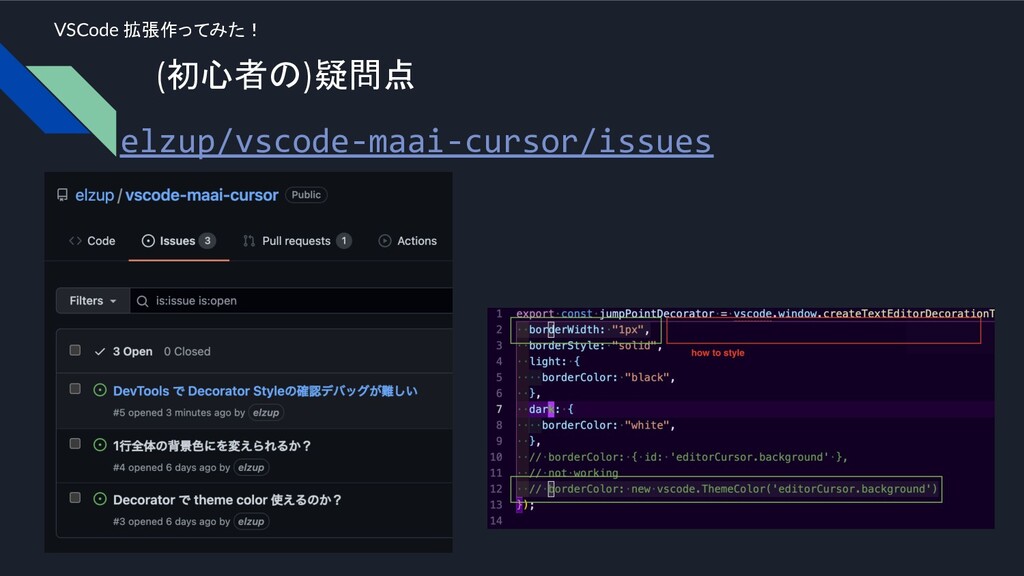The height and width of the screenshot is (576, 1024).
Task: Switch to the Issues tab
Action: 178,241
